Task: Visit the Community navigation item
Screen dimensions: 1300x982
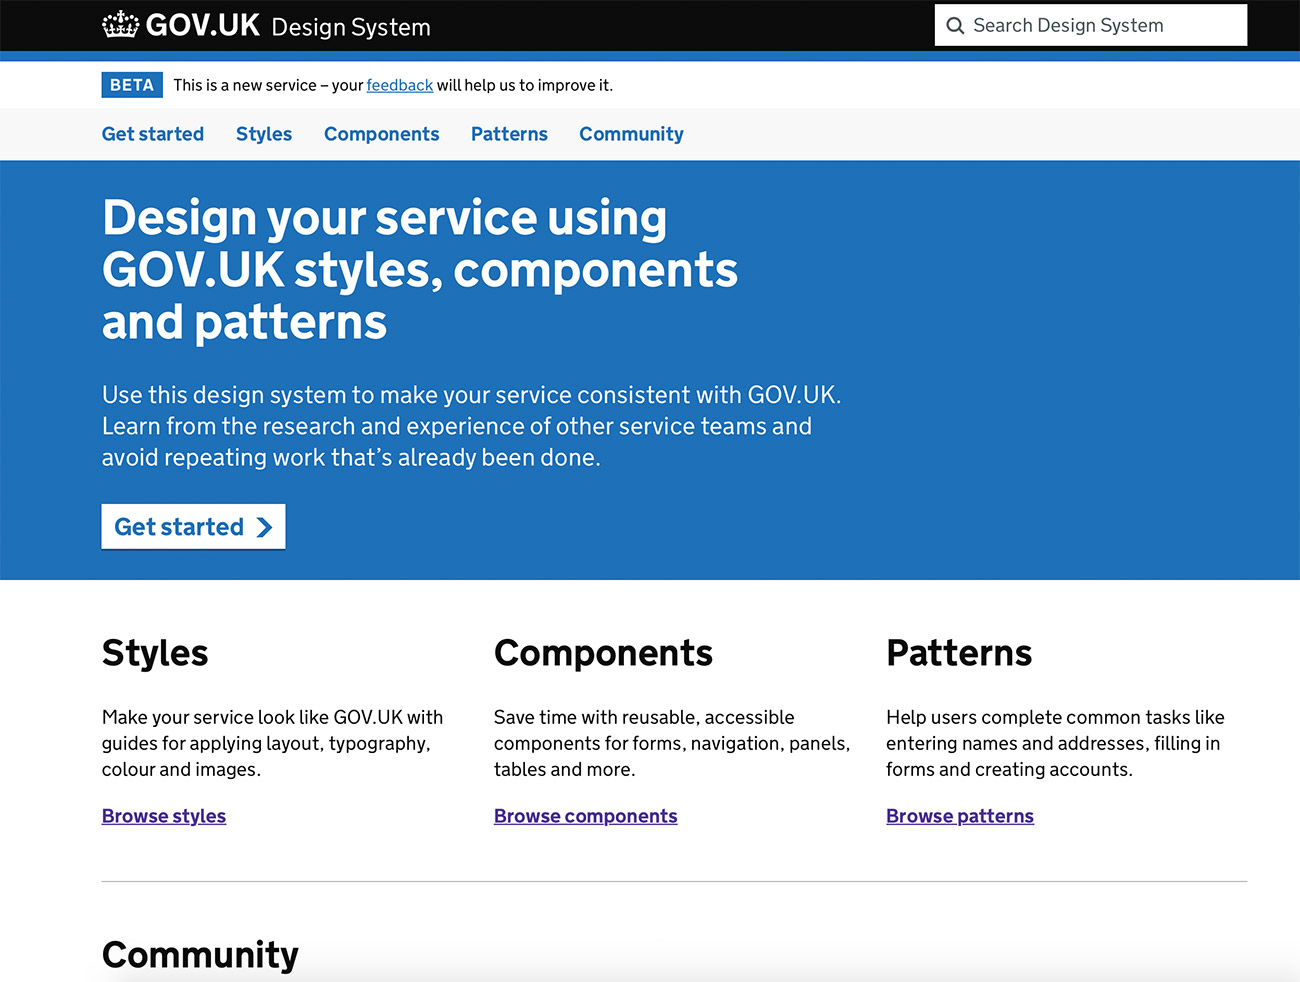Action: pos(631,134)
